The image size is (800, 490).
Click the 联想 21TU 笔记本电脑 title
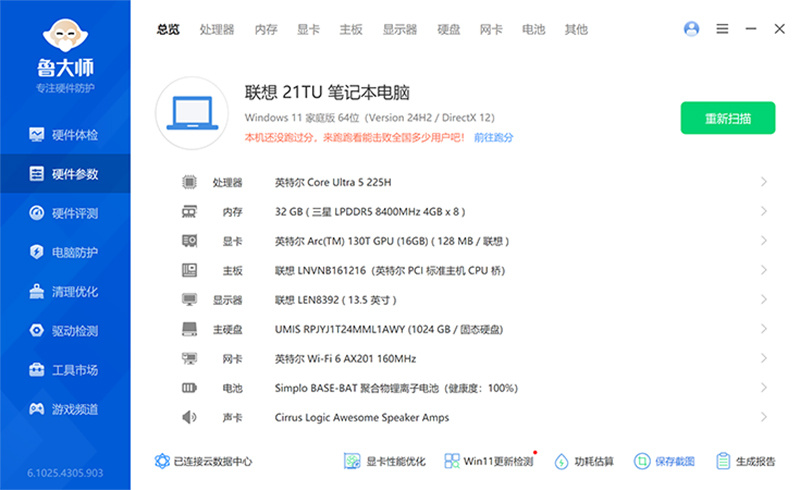pyautogui.click(x=327, y=92)
